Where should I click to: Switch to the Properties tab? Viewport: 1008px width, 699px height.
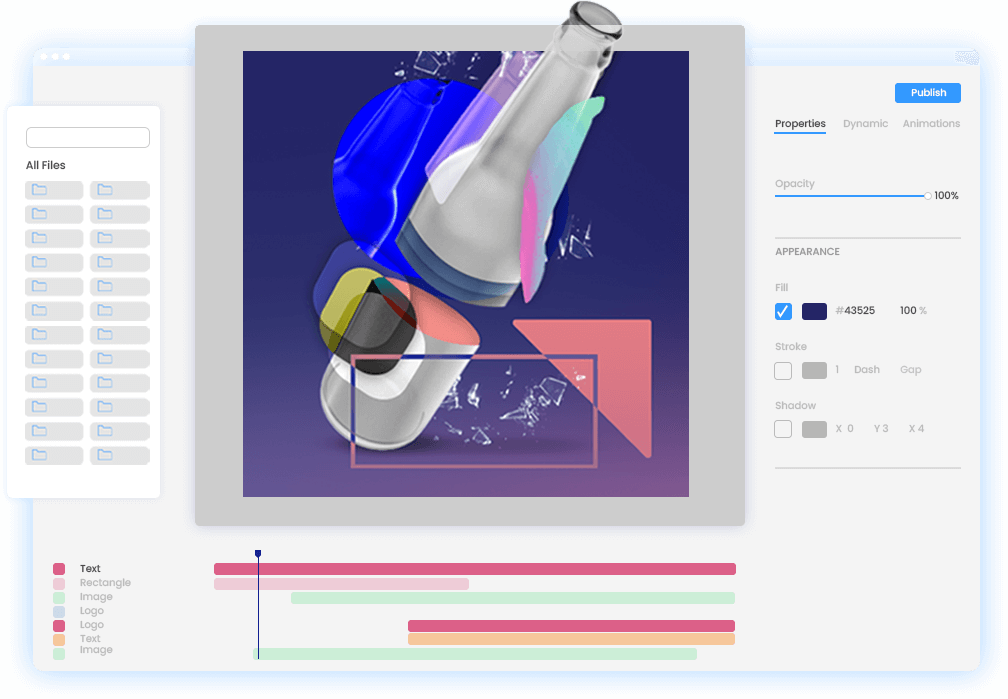[x=800, y=123]
